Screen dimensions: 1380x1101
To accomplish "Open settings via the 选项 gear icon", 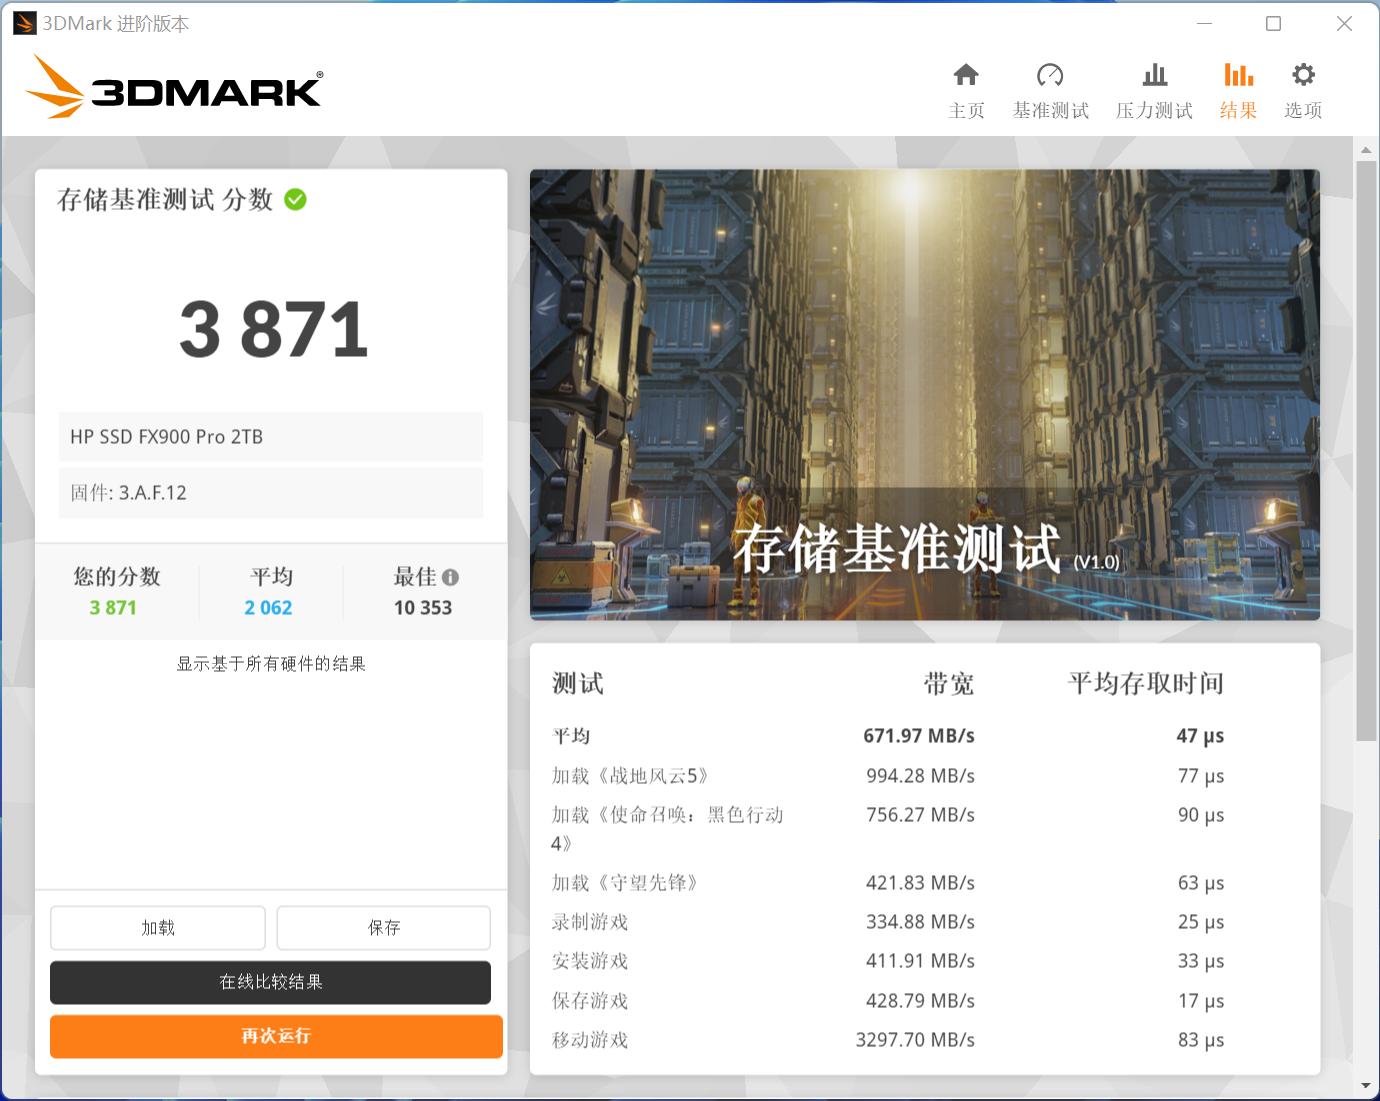I will 1302,88.
